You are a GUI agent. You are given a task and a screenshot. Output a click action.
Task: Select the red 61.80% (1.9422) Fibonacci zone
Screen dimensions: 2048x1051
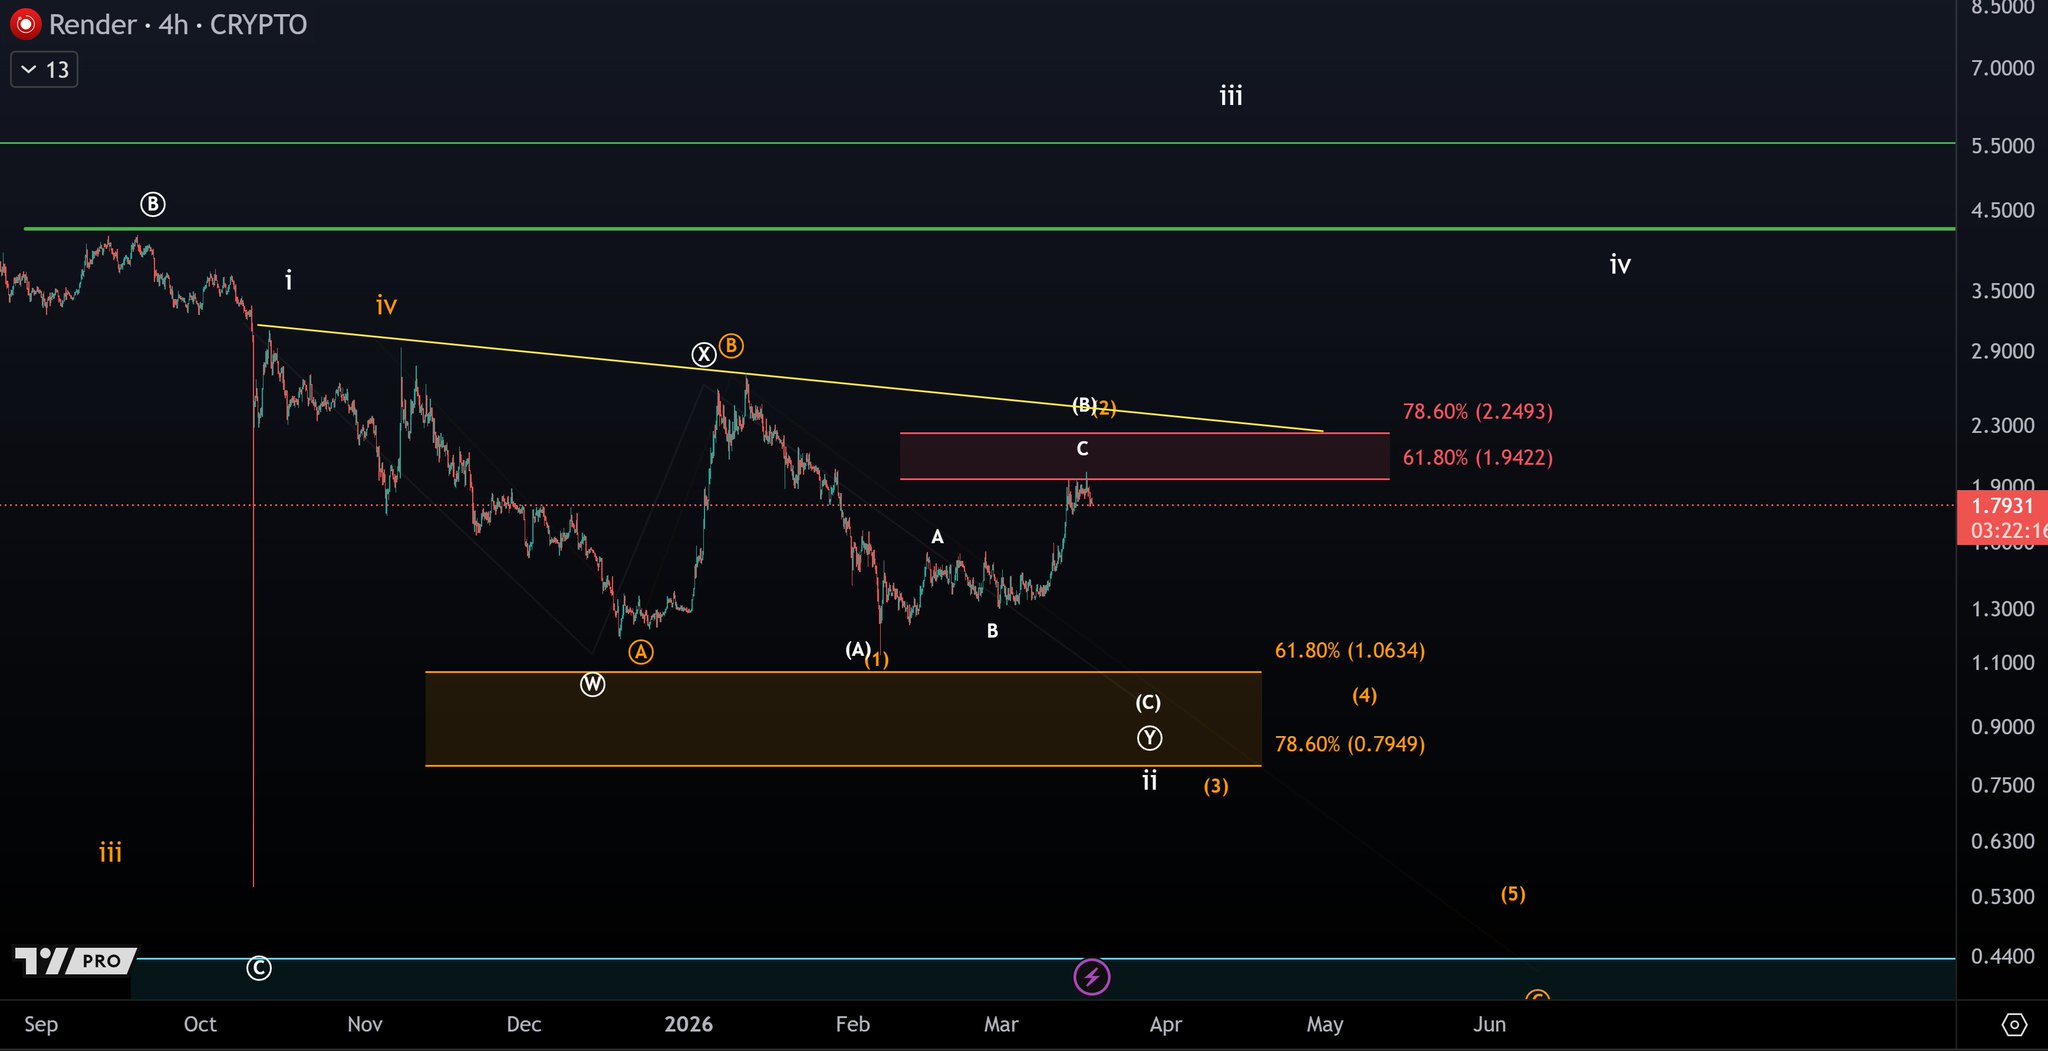point(1144,457)
